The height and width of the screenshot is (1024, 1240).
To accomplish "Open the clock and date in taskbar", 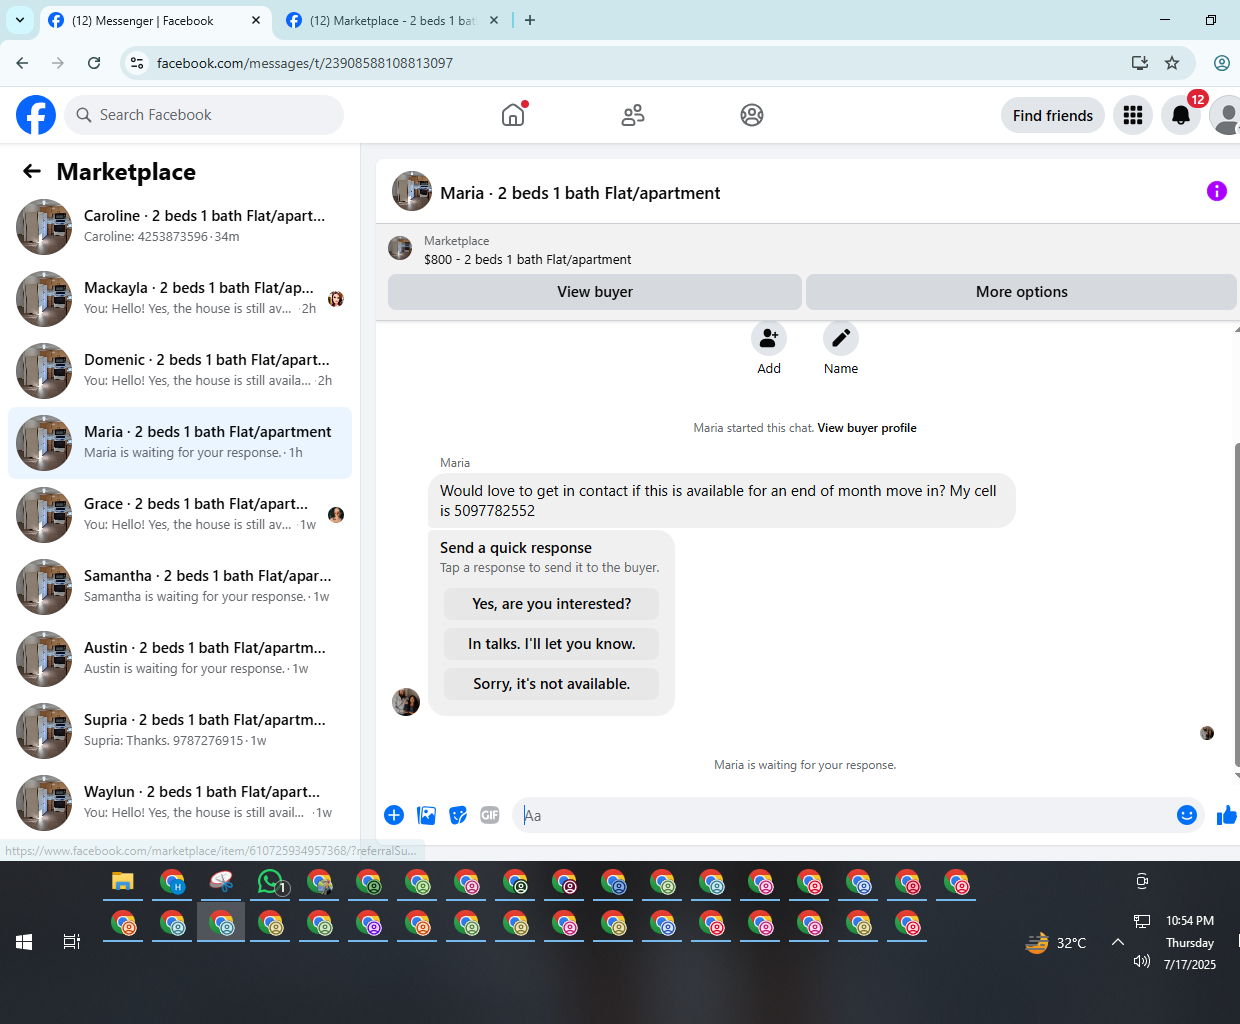I will tap(1190, 942).
